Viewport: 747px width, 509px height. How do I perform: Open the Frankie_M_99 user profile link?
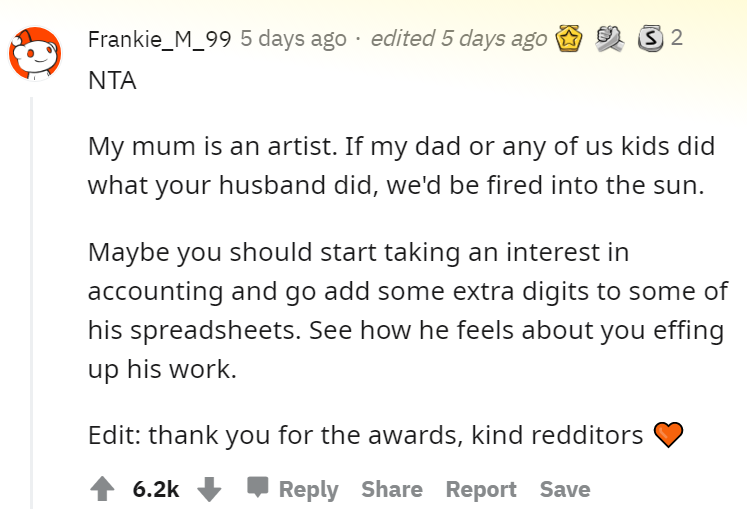tap(160, 39)
